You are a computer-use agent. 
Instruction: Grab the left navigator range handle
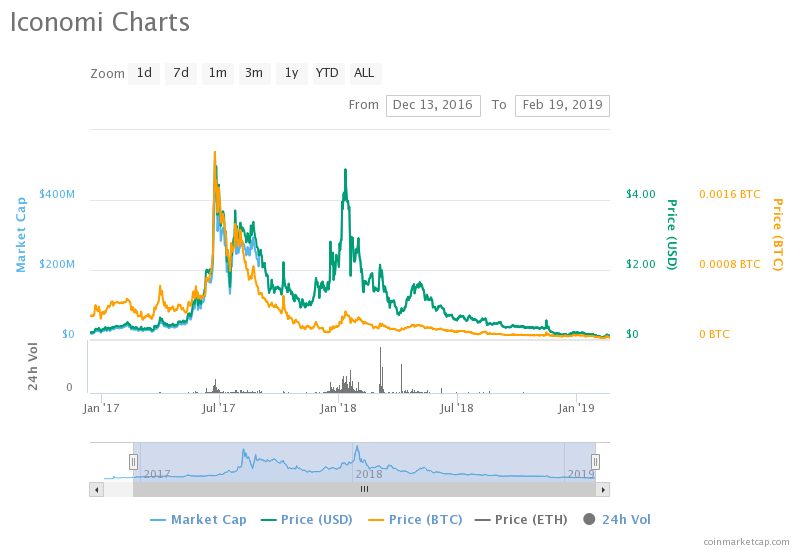[x=133, y=462]
